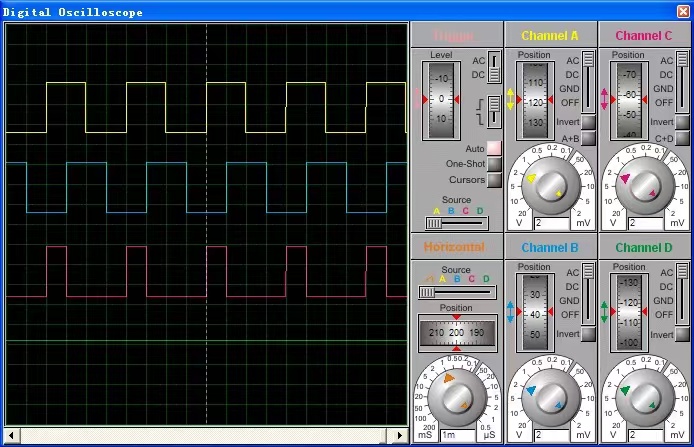Click the GND label in Channel A
Viewport: 694px width, 447px height.
(569, 89)
